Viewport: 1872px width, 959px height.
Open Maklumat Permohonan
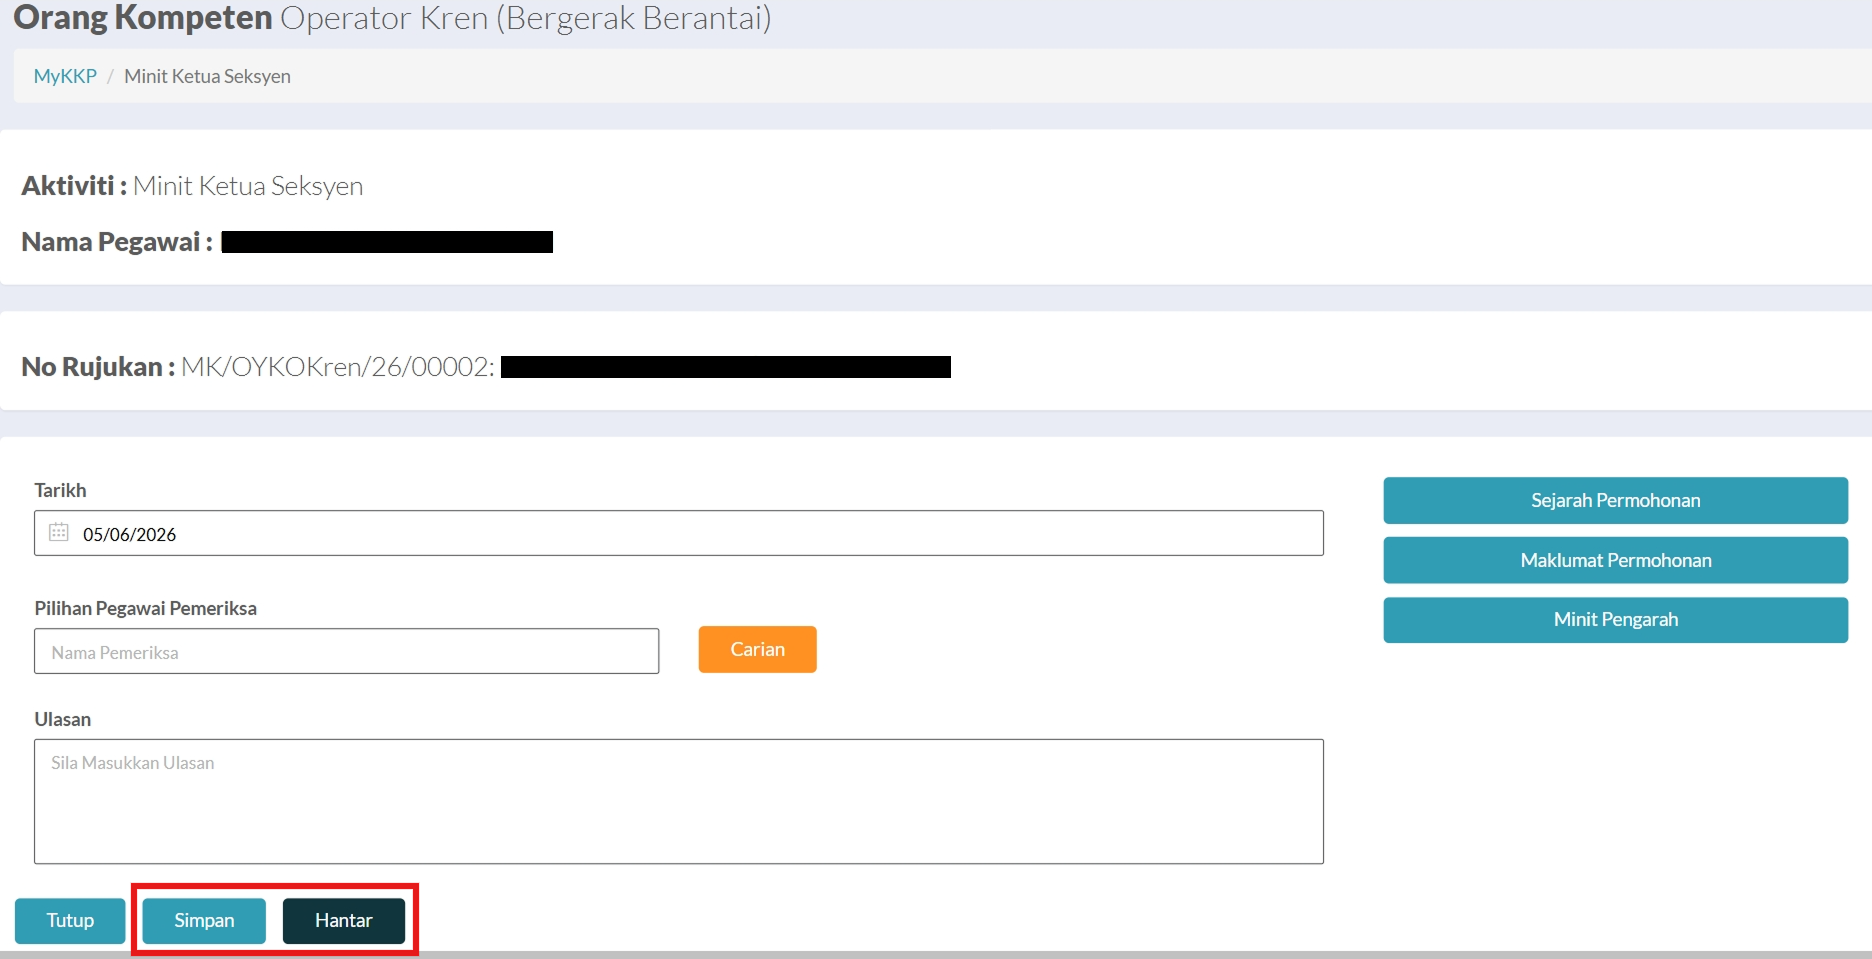[x=1615, y=560]
